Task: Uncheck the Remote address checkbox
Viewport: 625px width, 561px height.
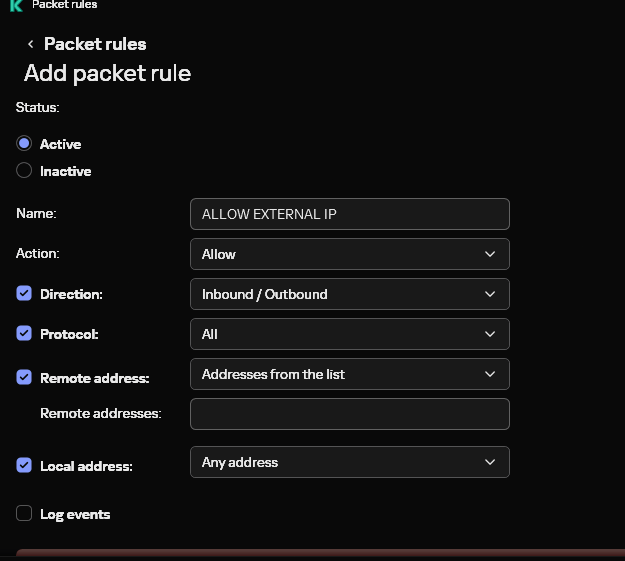Action: click(x=24, y=378)
